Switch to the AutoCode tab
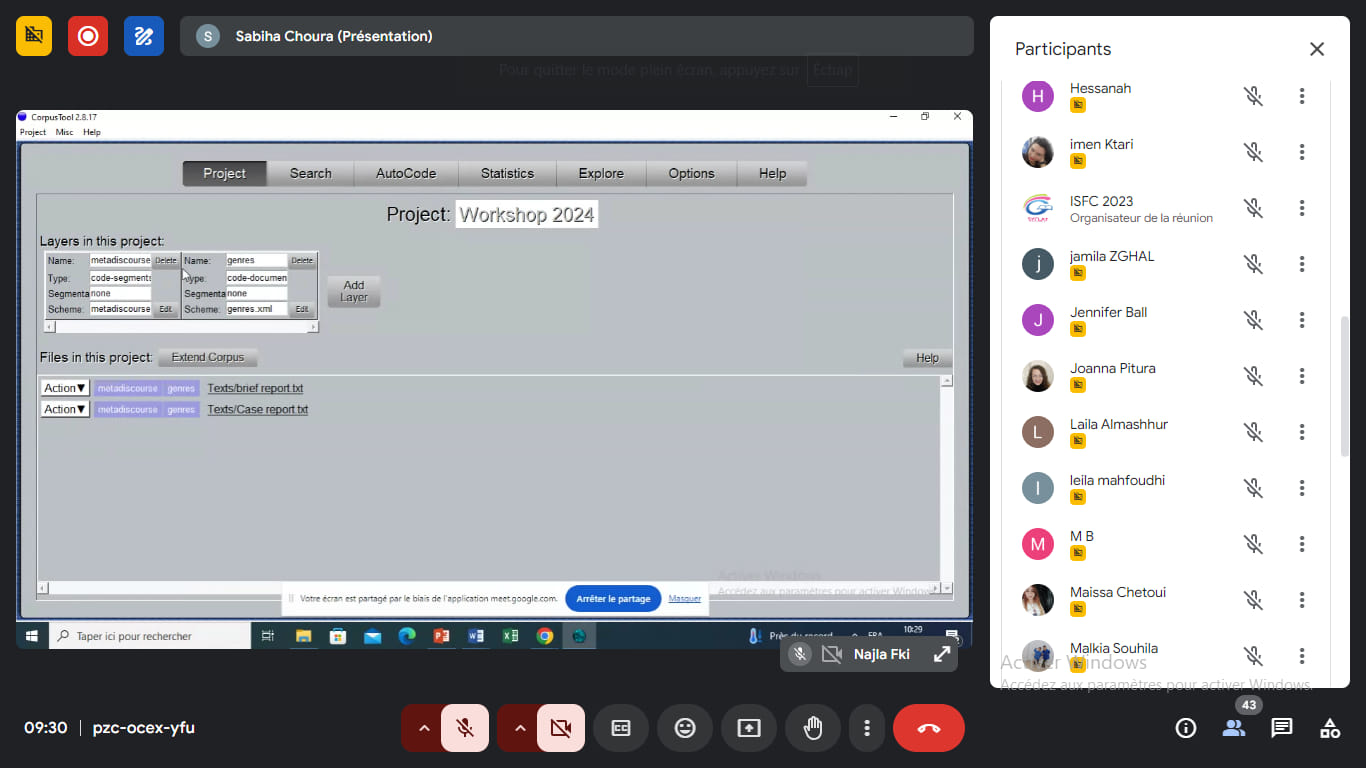 (406, 173)
